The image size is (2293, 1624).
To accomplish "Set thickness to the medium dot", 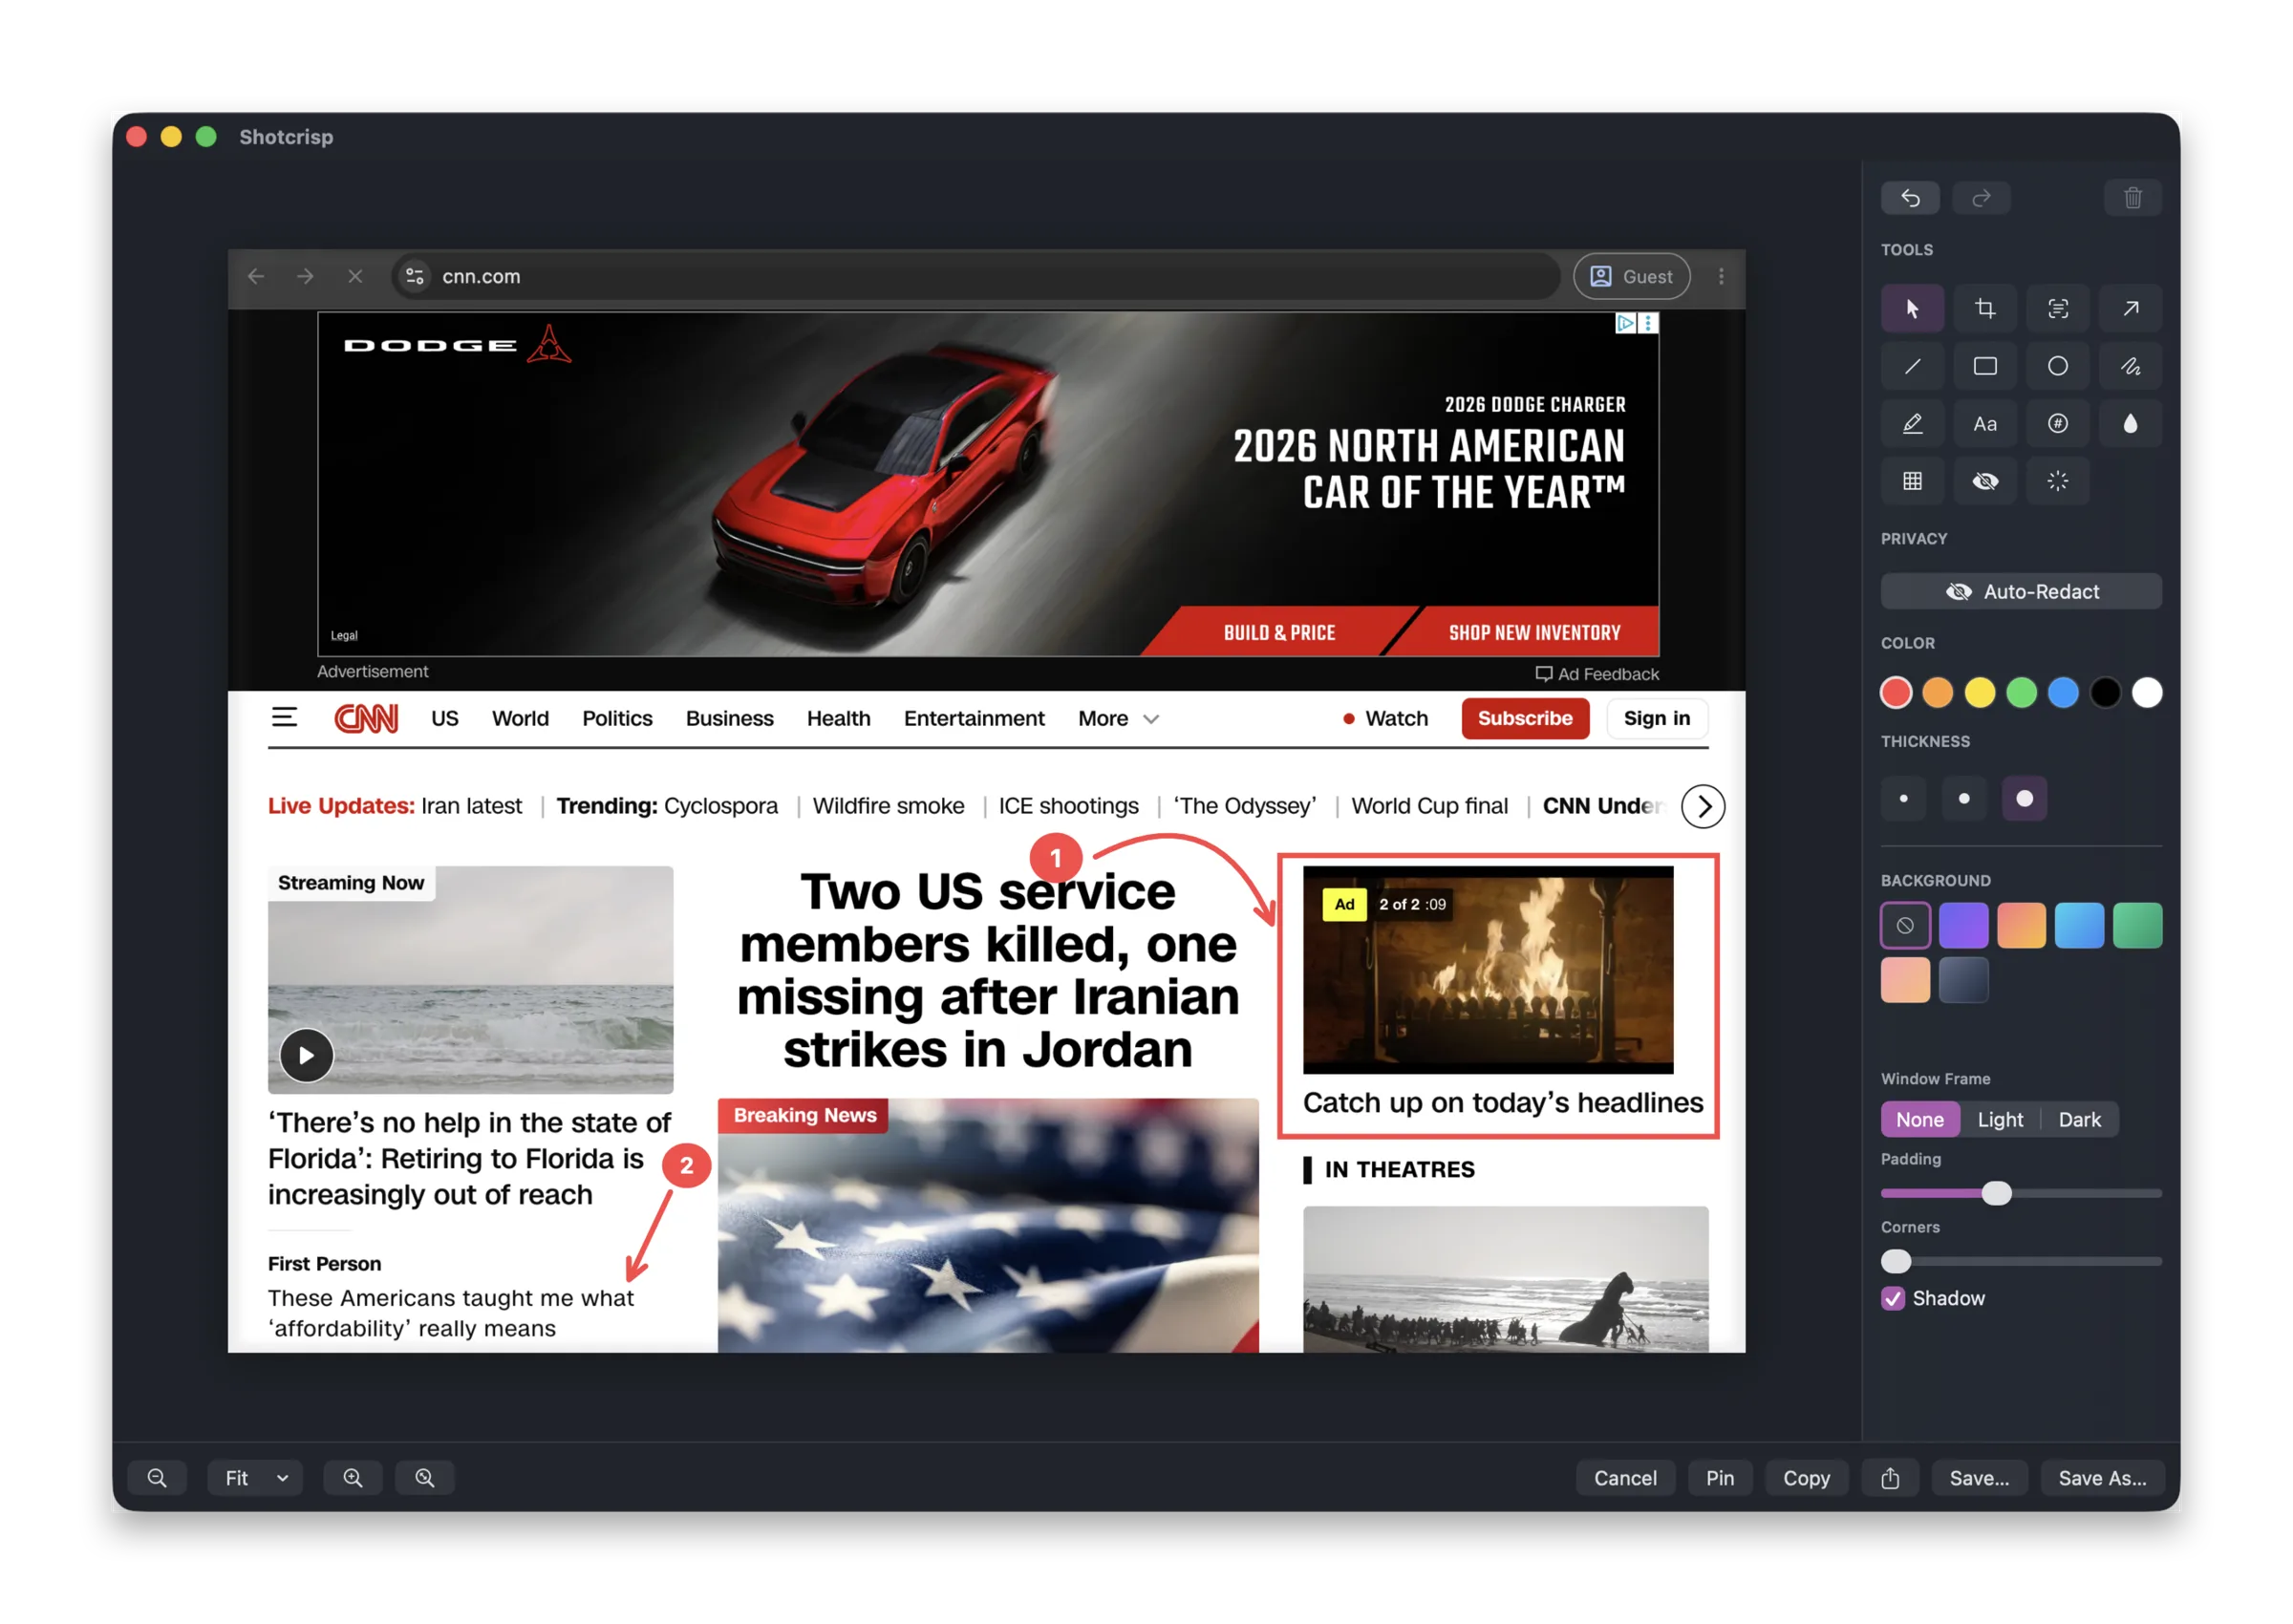I will (x=1964, y=798).
